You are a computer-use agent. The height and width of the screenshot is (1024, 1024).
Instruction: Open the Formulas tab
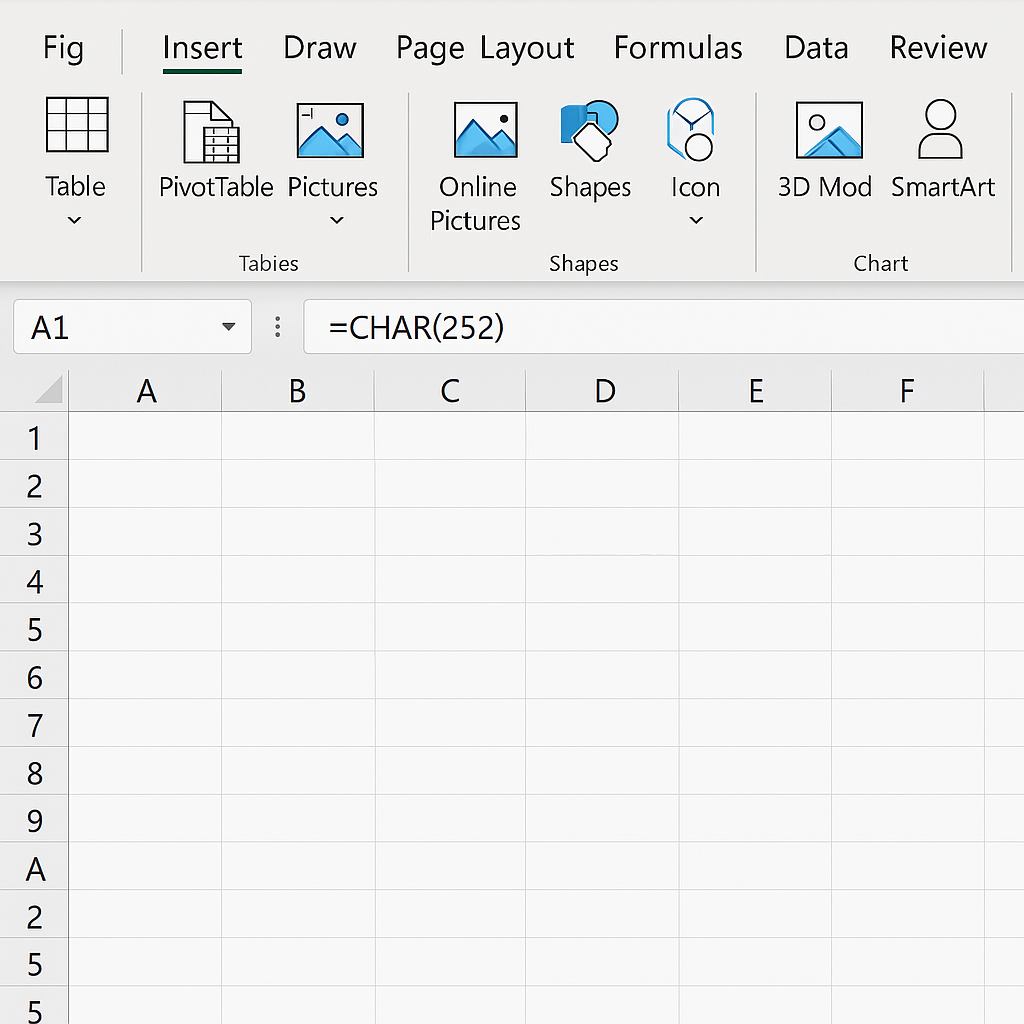click(678, 48)
